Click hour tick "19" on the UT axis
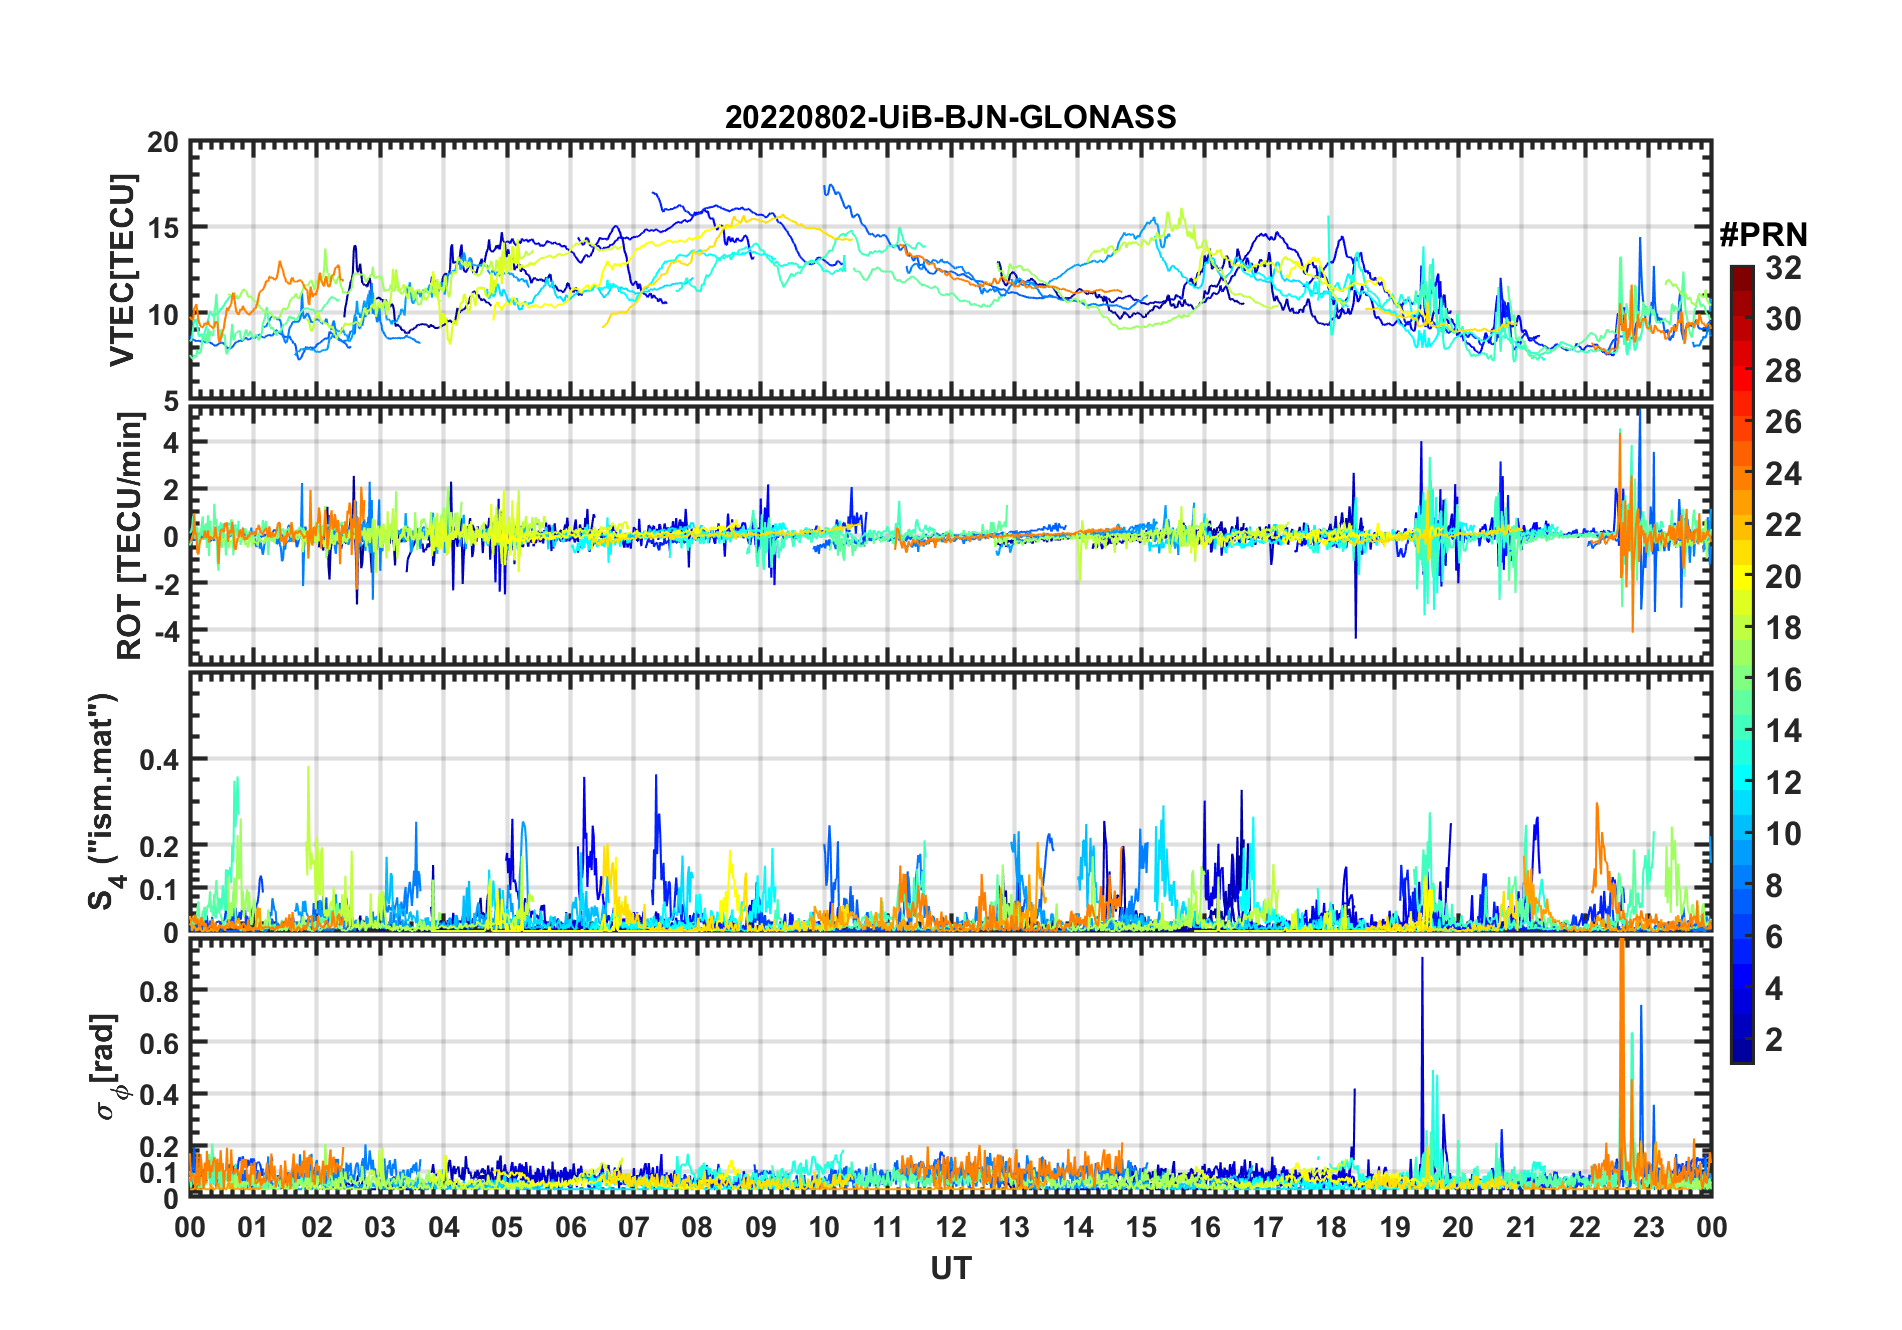1902x1330 pixels. pyautogui.click(x=1395, y=1227)
